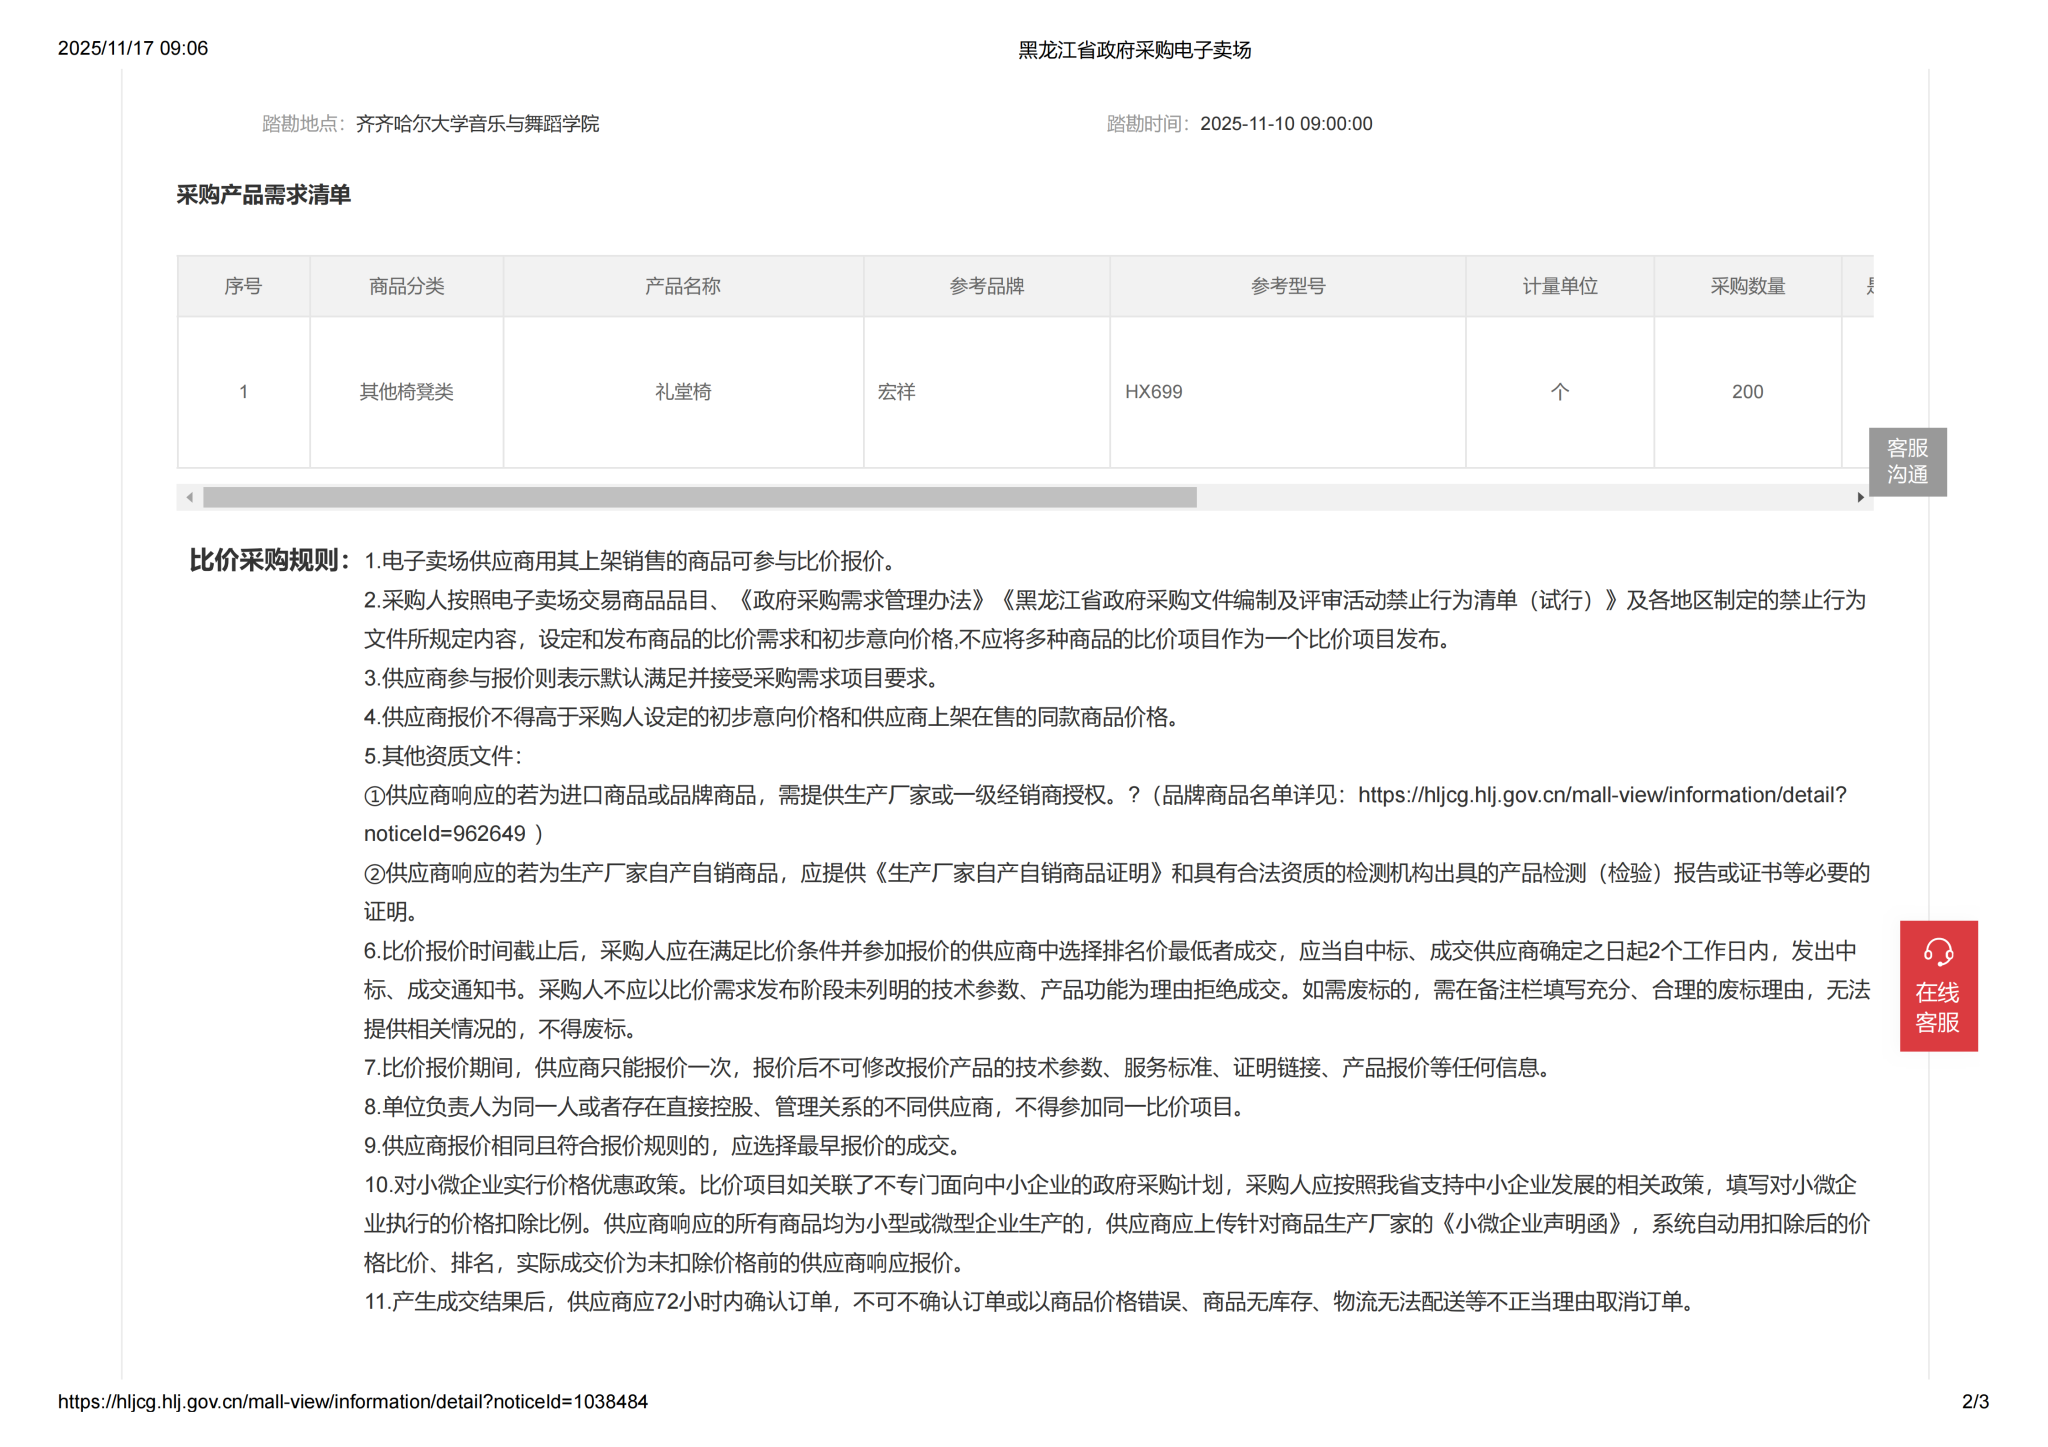
Task: Click the 参考品牌 column header
Action: click(x=986, y=287)
